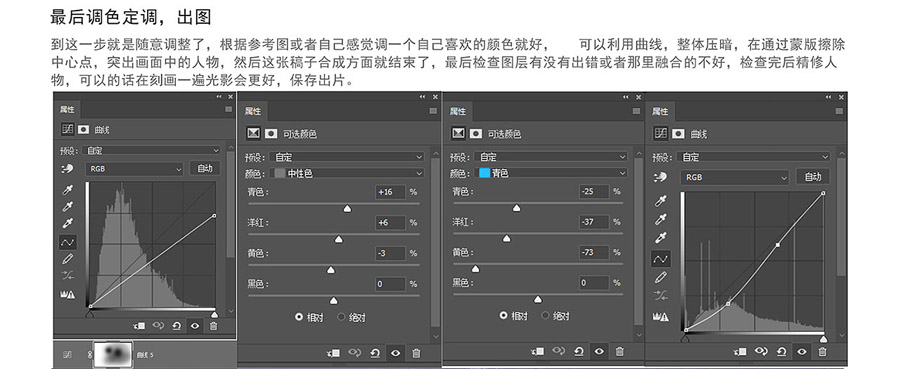Select 相对 radio in 青色 color panel

click(x=503, y=316)
